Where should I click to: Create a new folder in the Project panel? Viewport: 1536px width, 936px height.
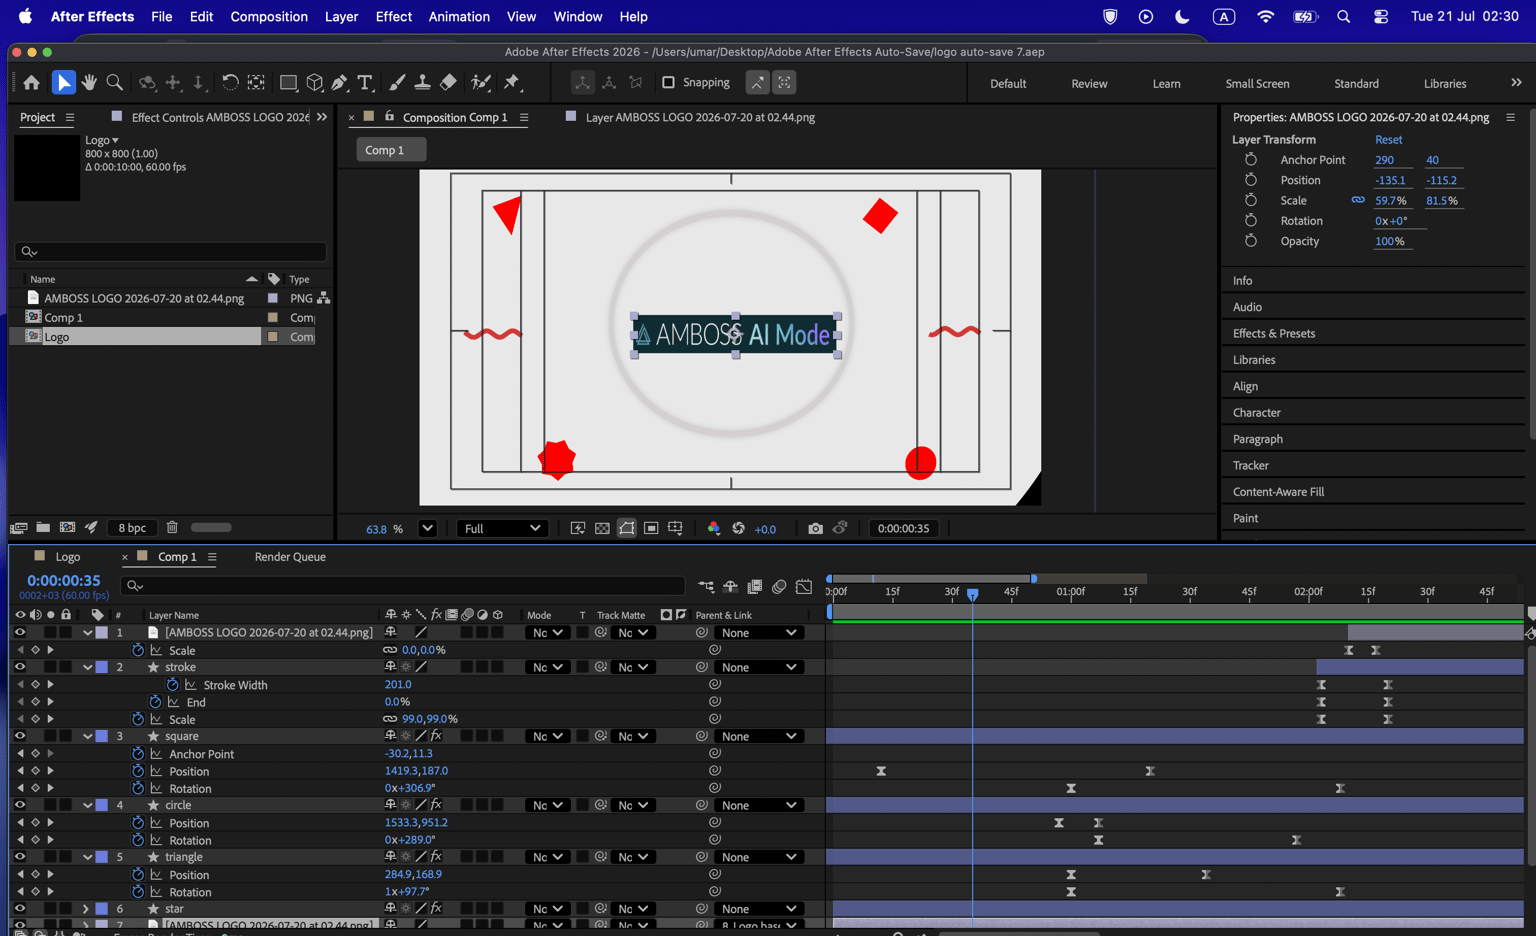(x=43, y=528)
